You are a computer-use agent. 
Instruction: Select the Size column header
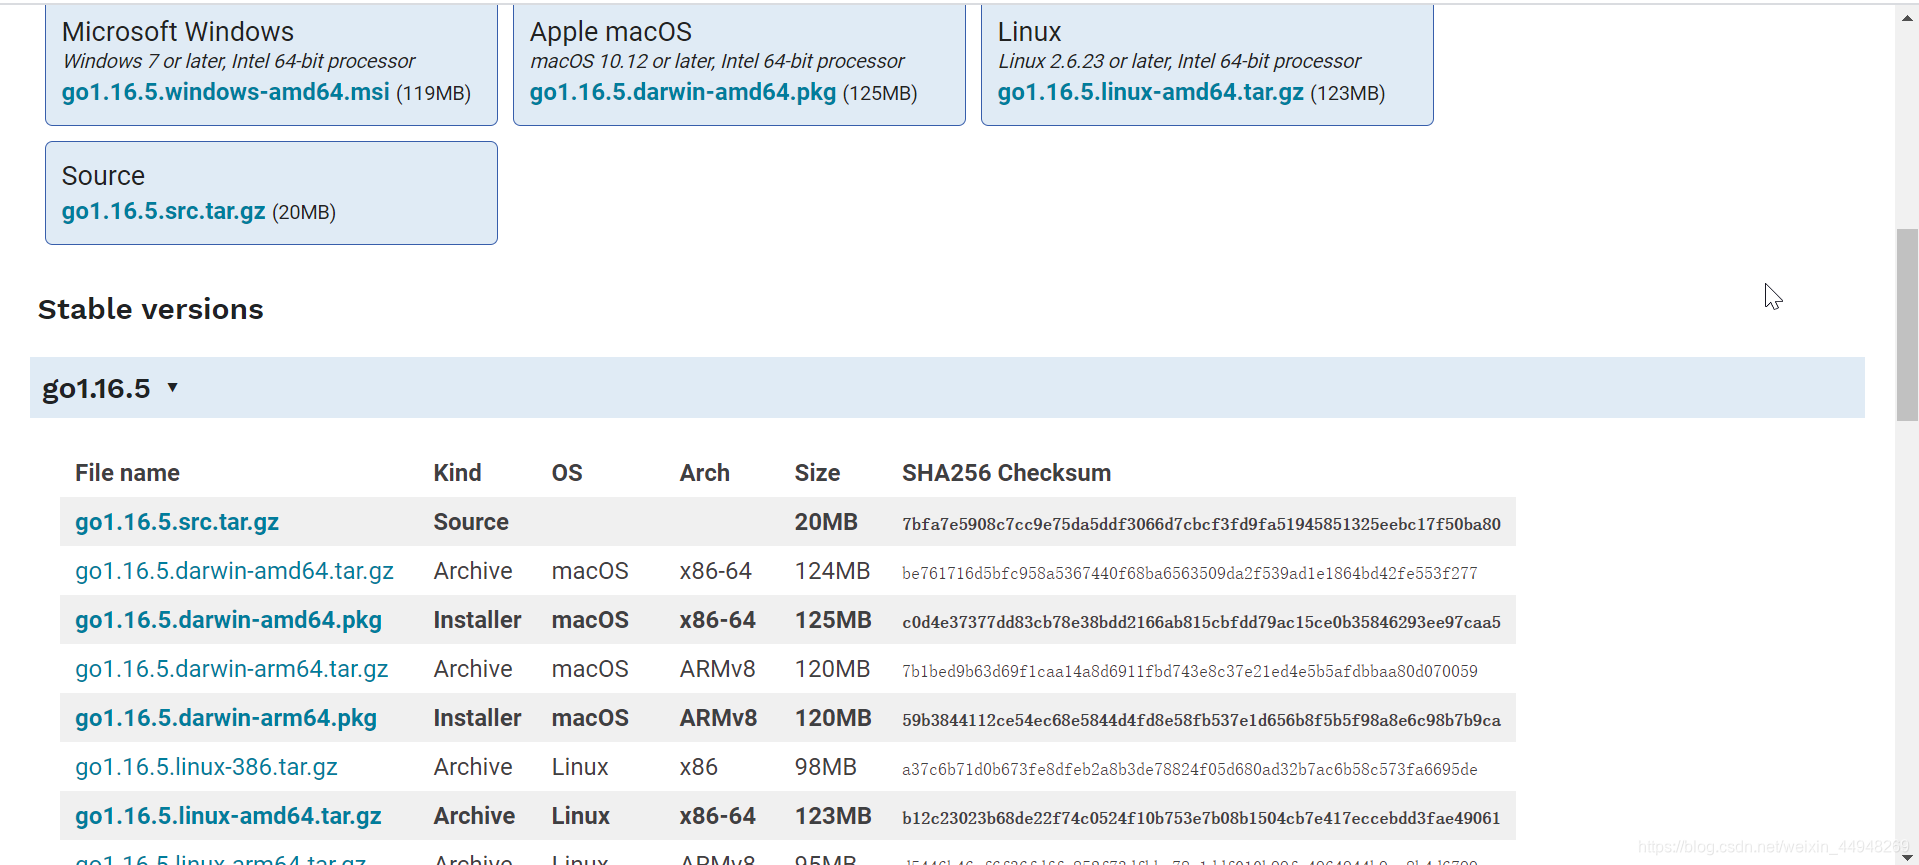tap(817, 473)
